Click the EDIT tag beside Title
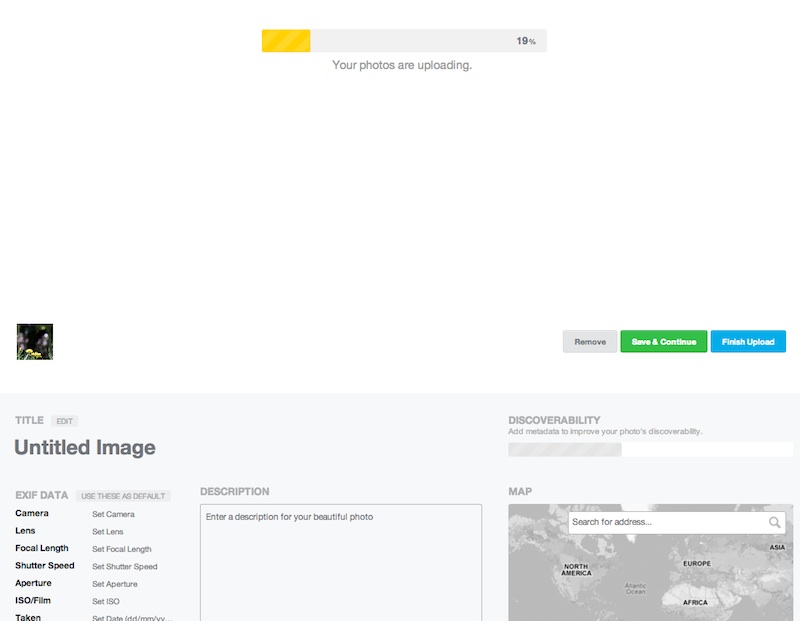The height and width of the screenshot is (621, 800). (x=64, y=421)
